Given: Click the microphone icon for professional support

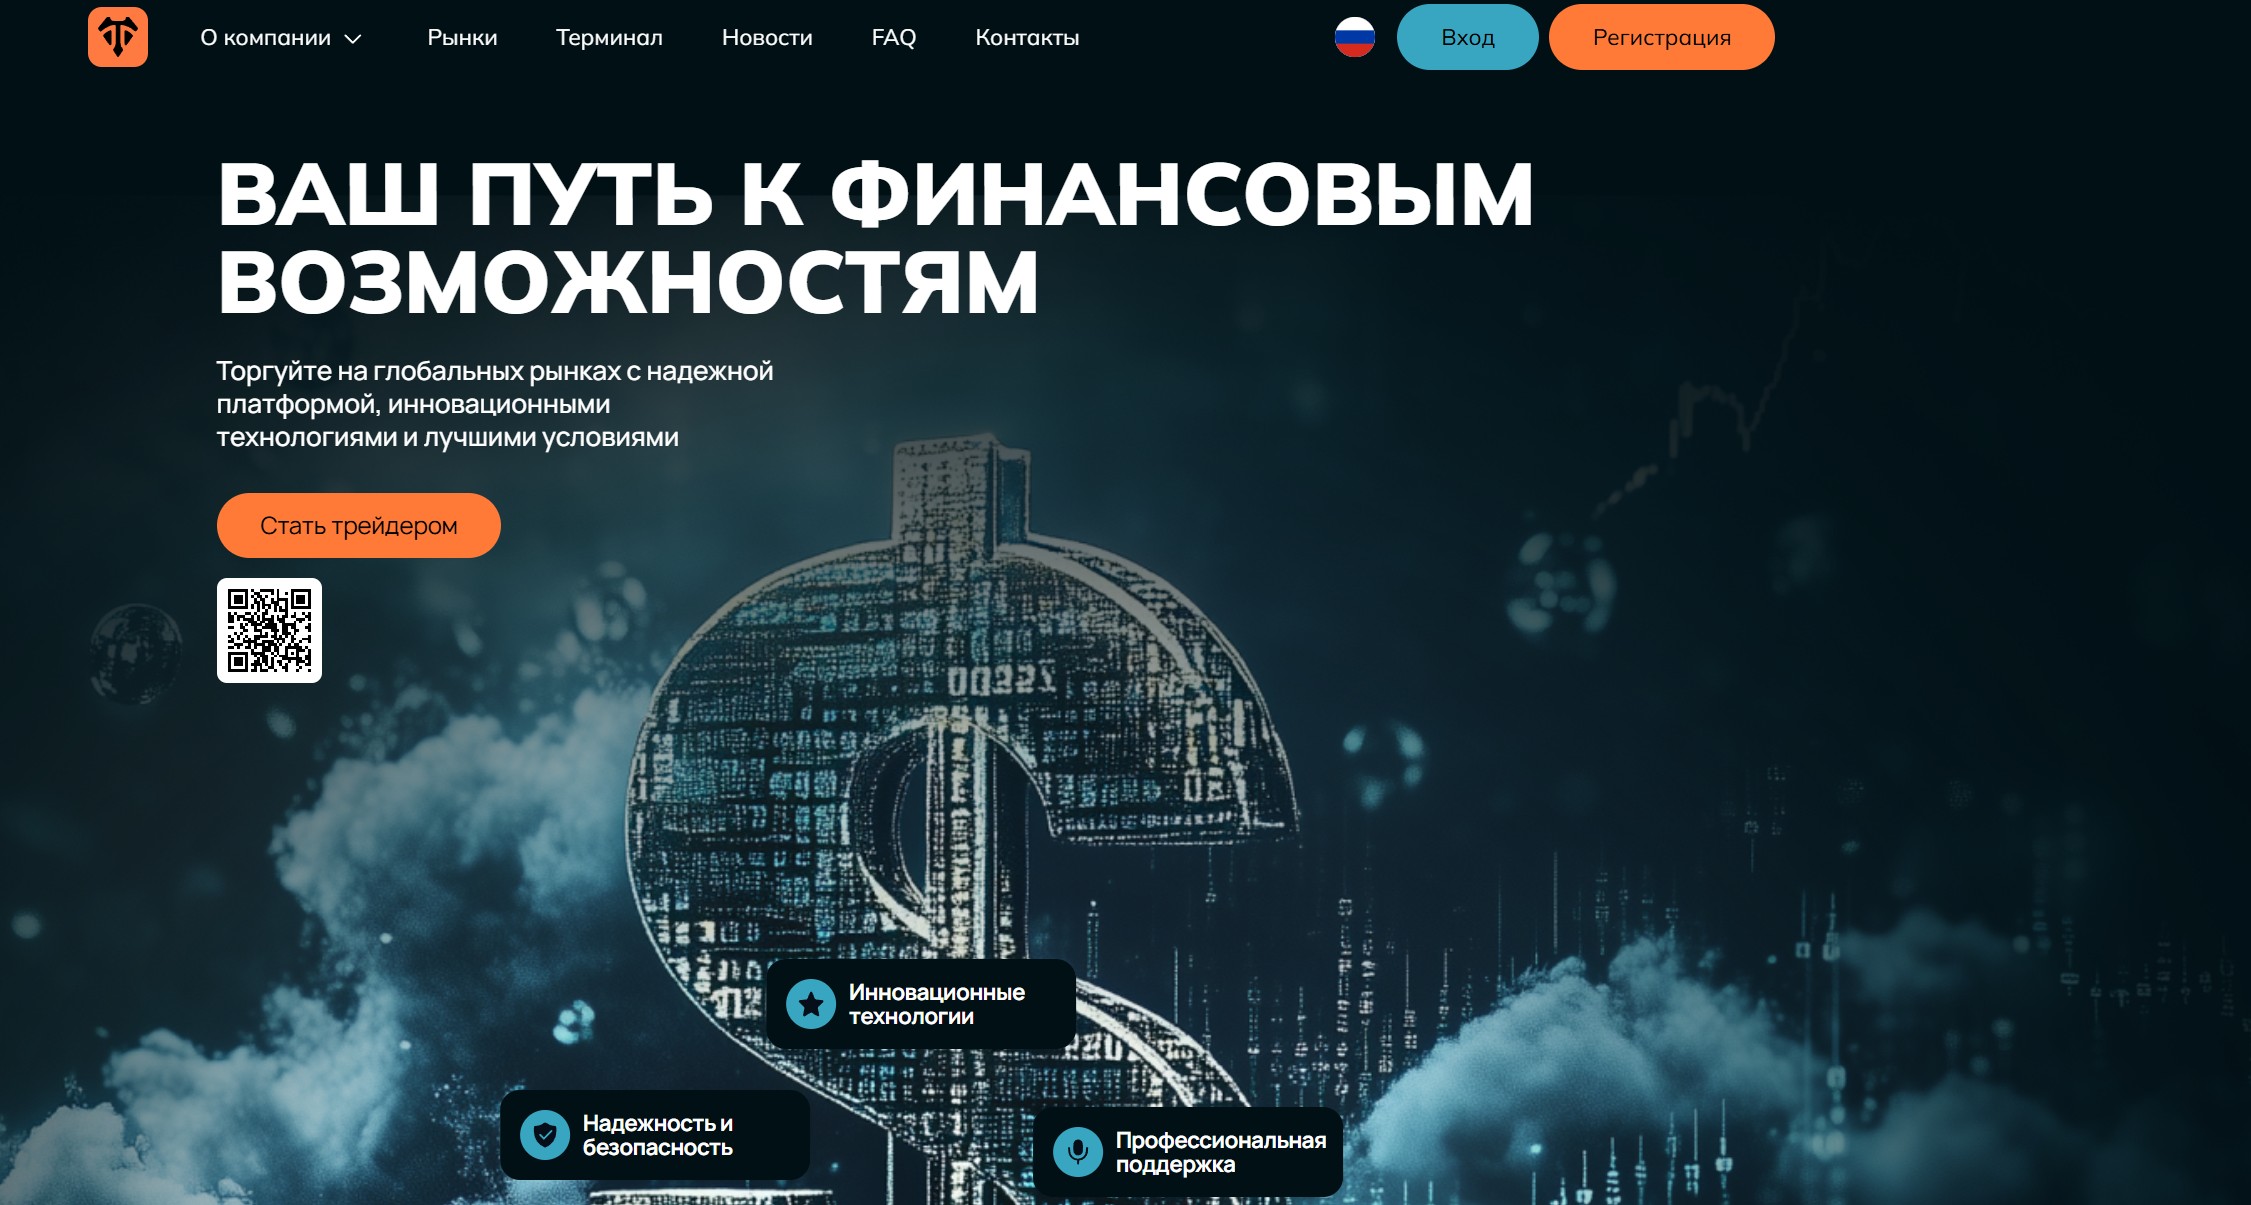Looking at the screenshot, I should tap(1078, 1152).
